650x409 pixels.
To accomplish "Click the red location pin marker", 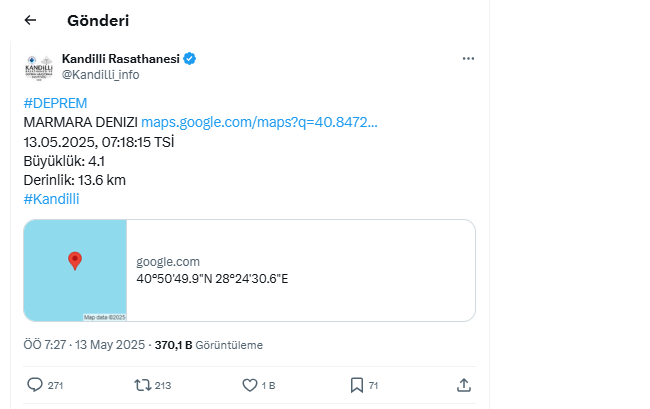I will coord(75,261).
